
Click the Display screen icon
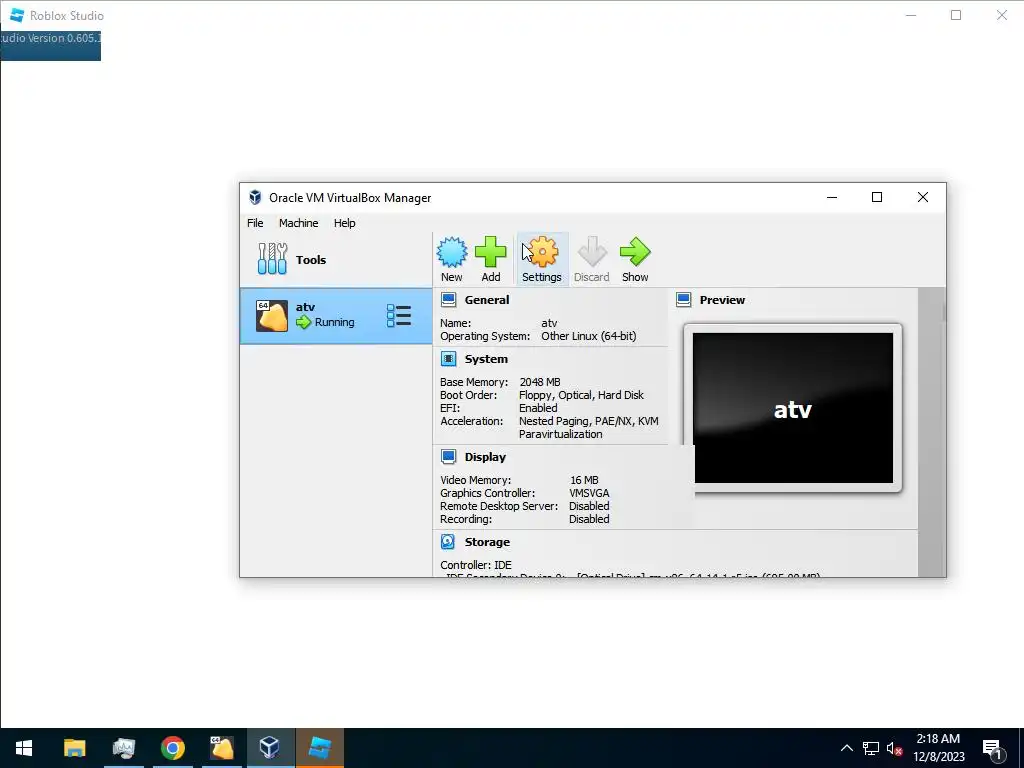tap(449, 456)
